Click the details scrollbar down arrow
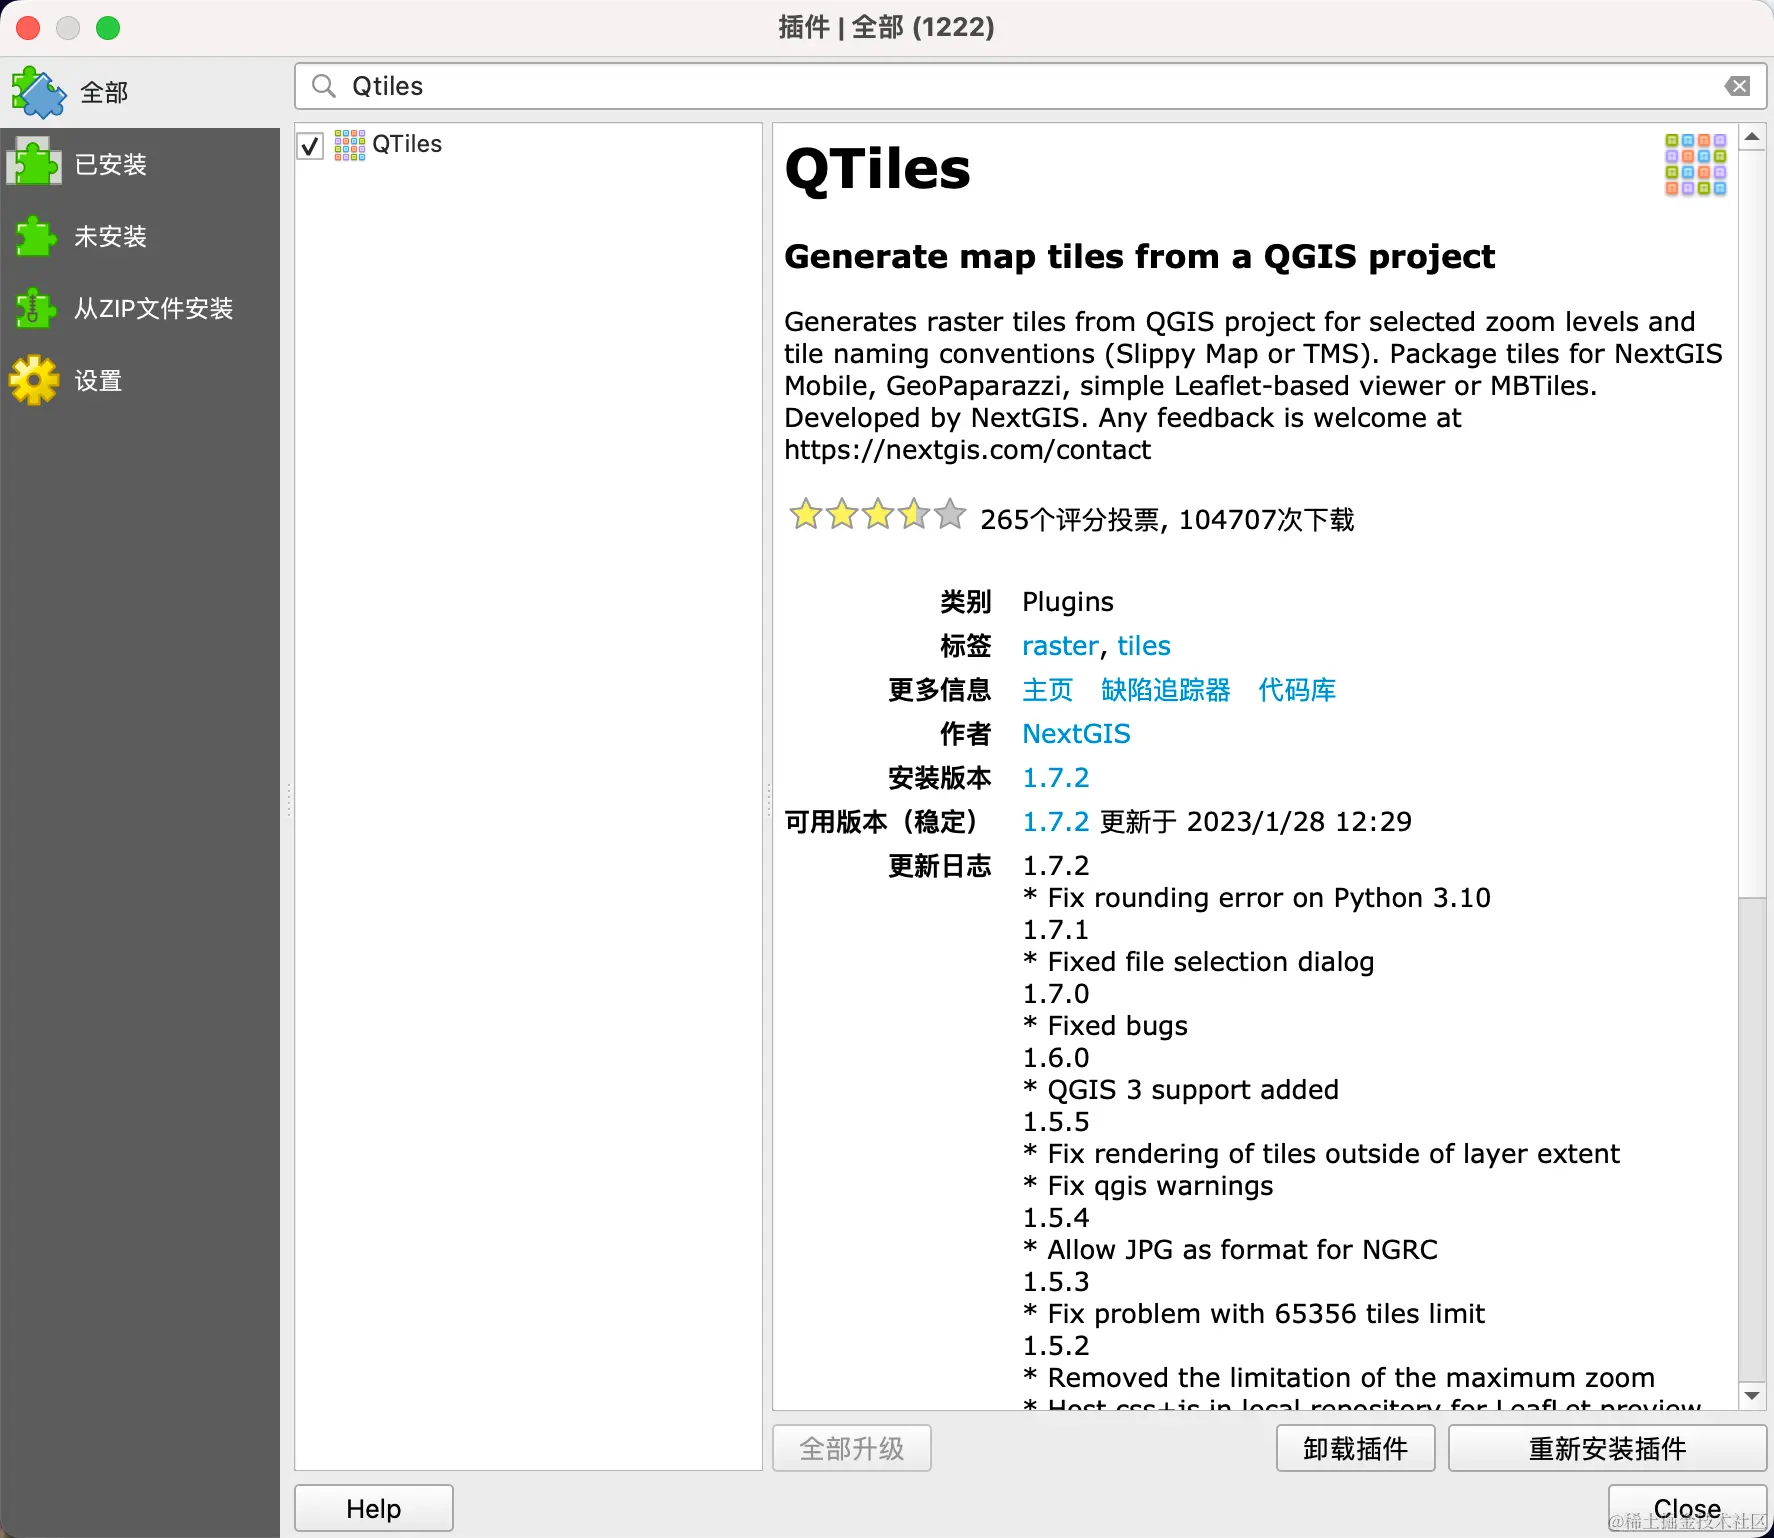This screenshot has height=1538, width=1774. tap(1752, 1396)
